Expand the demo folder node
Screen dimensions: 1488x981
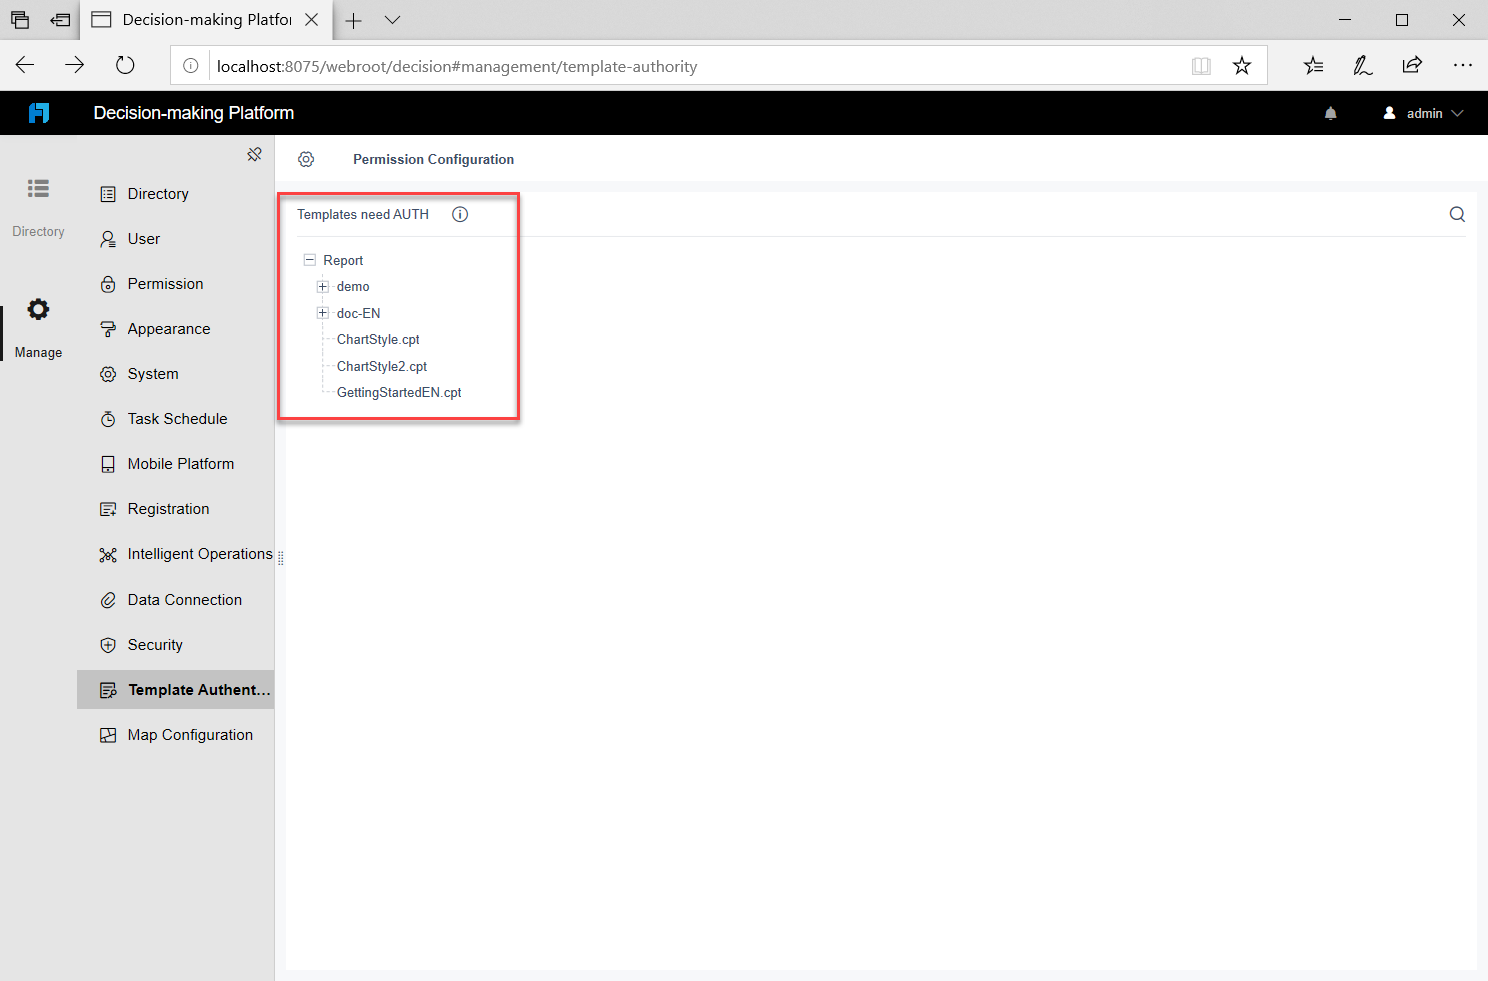click(323, 287)
